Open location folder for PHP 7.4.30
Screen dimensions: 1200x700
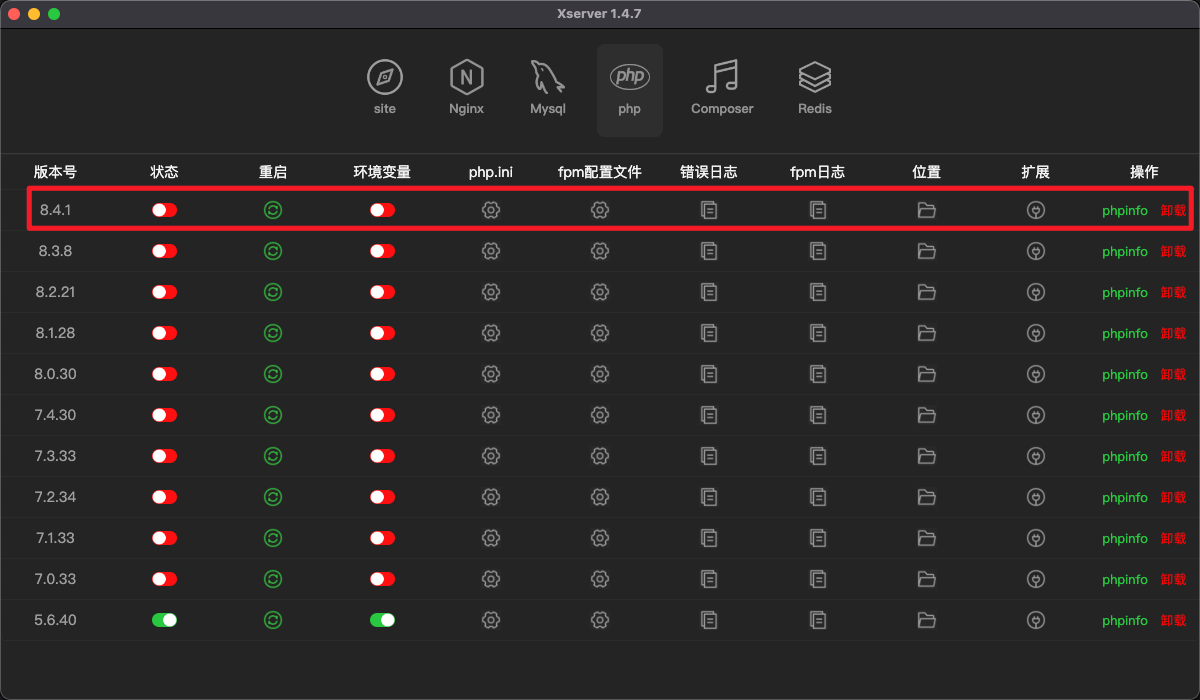coord(927,415)
